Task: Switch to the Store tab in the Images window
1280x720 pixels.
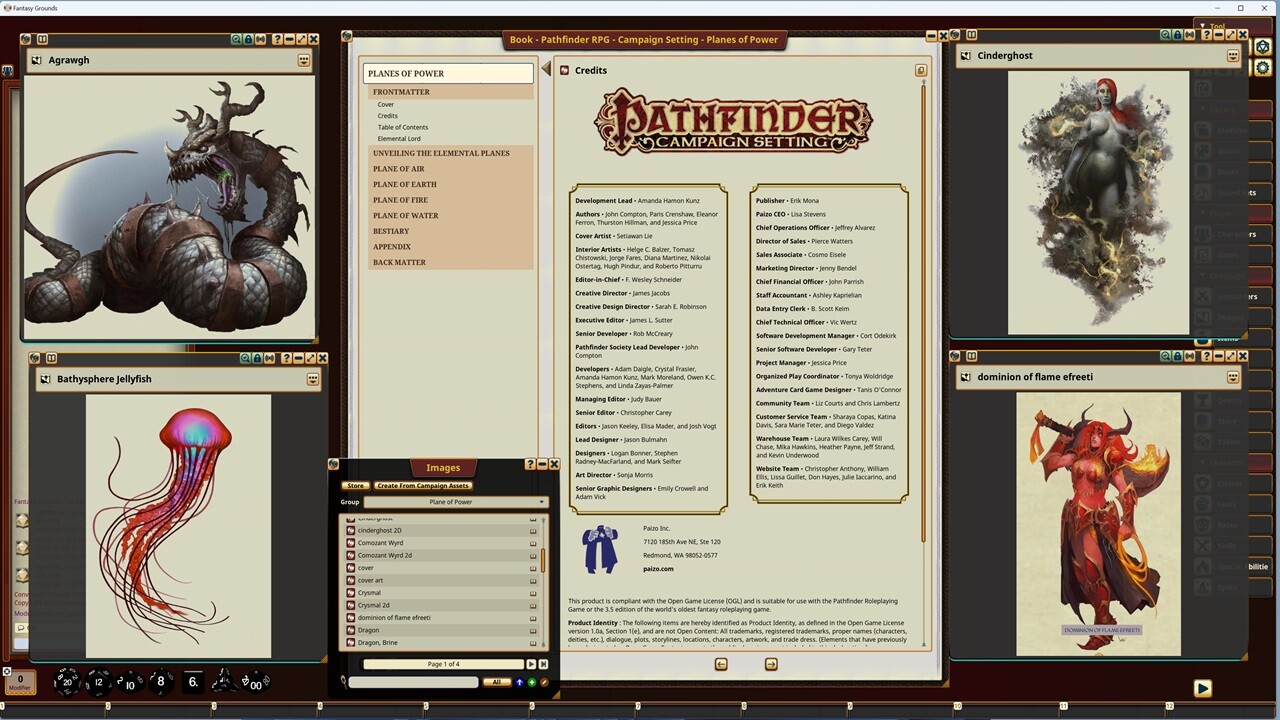Action: [355, 485]
